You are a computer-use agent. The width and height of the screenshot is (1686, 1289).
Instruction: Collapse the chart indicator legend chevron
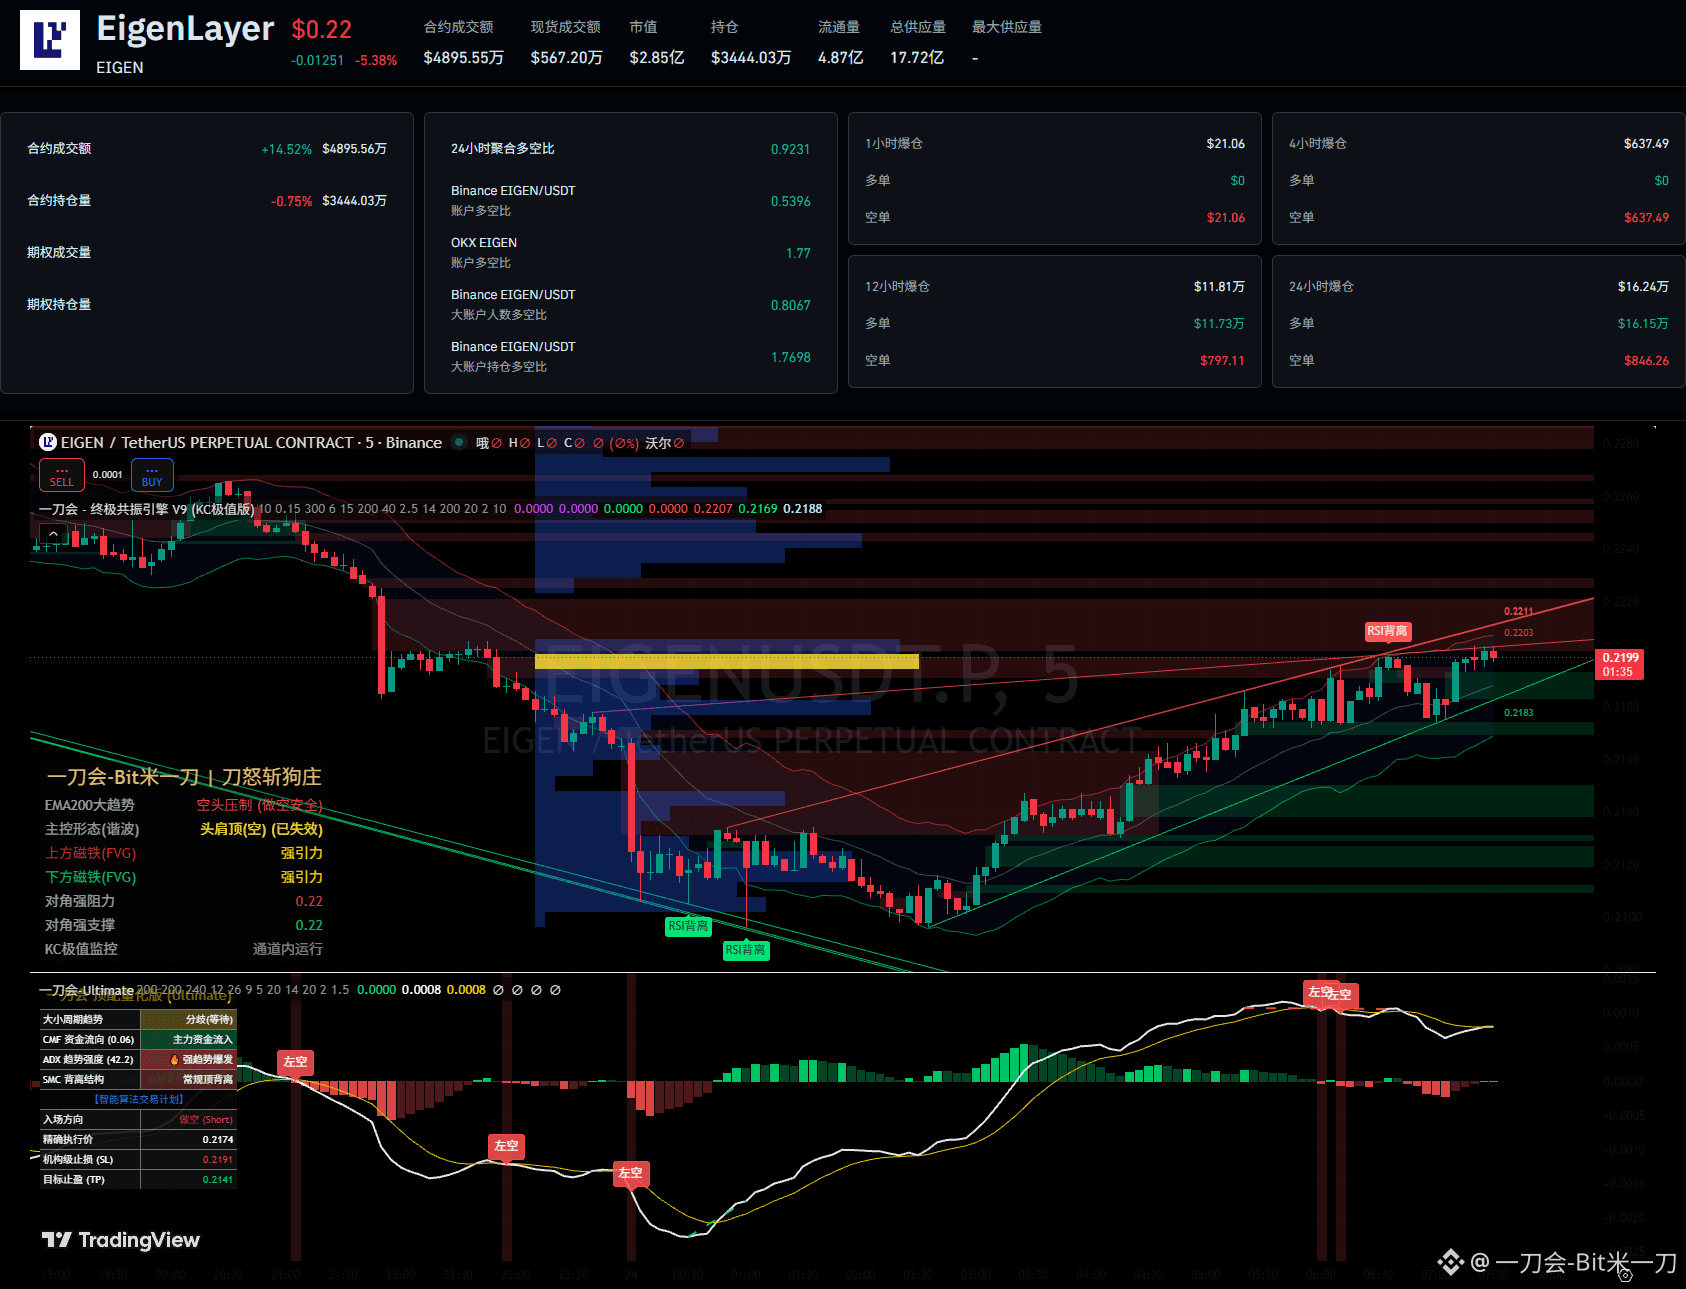[x=53, y=534]
